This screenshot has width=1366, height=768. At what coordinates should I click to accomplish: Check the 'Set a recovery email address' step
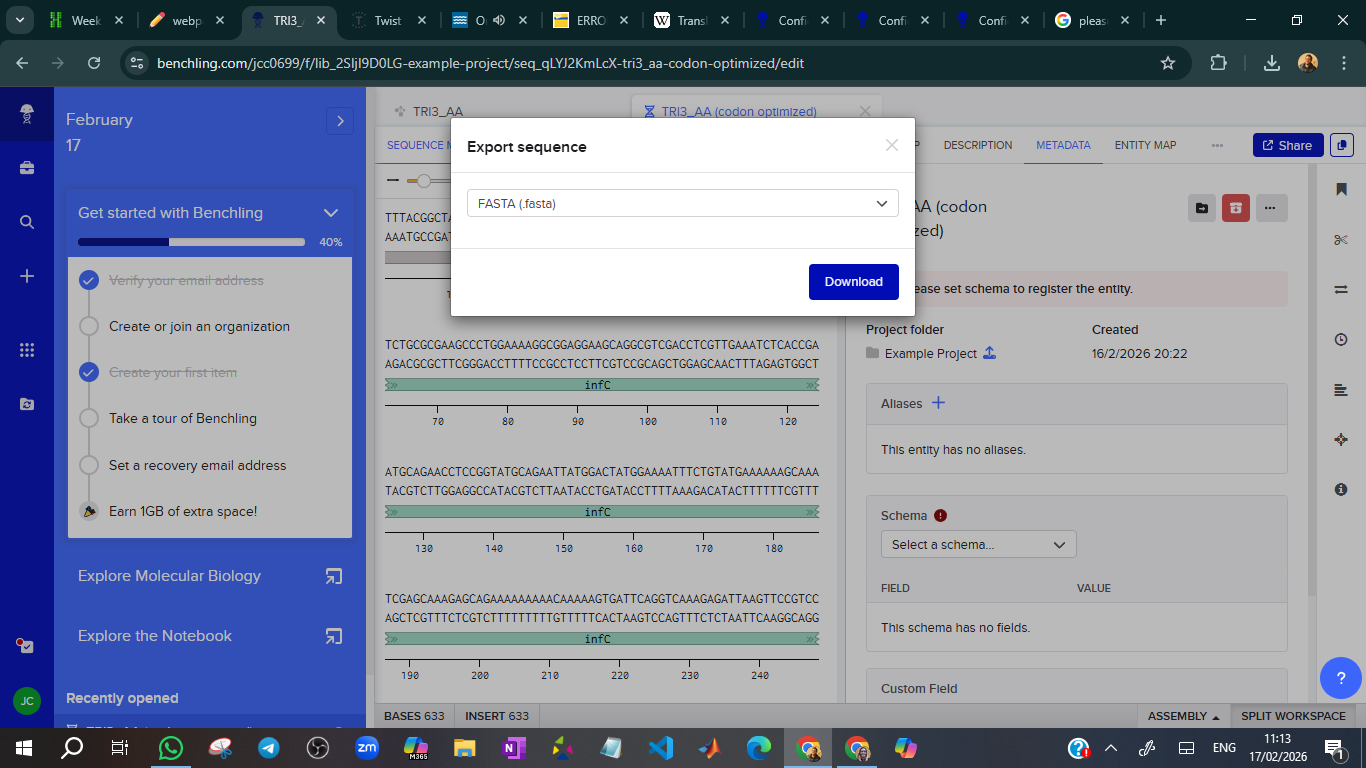click(89, 465)
